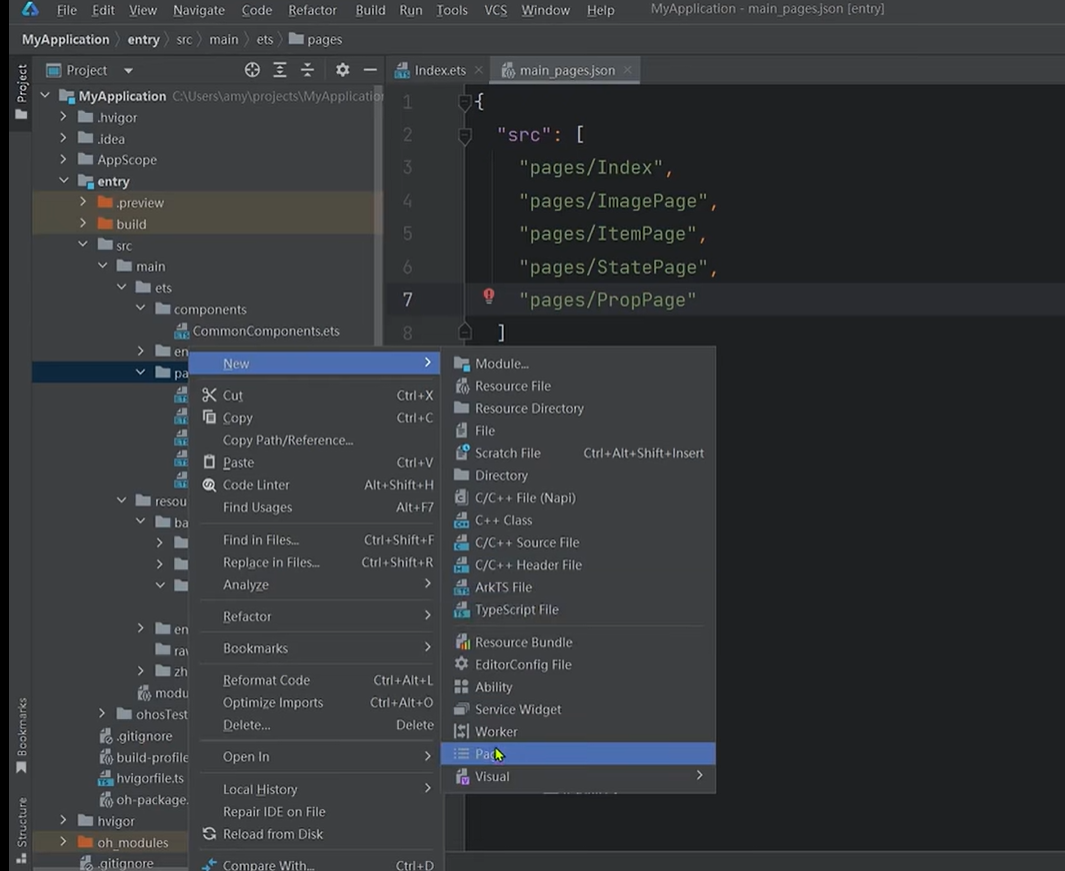Expand the oh_modules folder

[x=64, y=842]
